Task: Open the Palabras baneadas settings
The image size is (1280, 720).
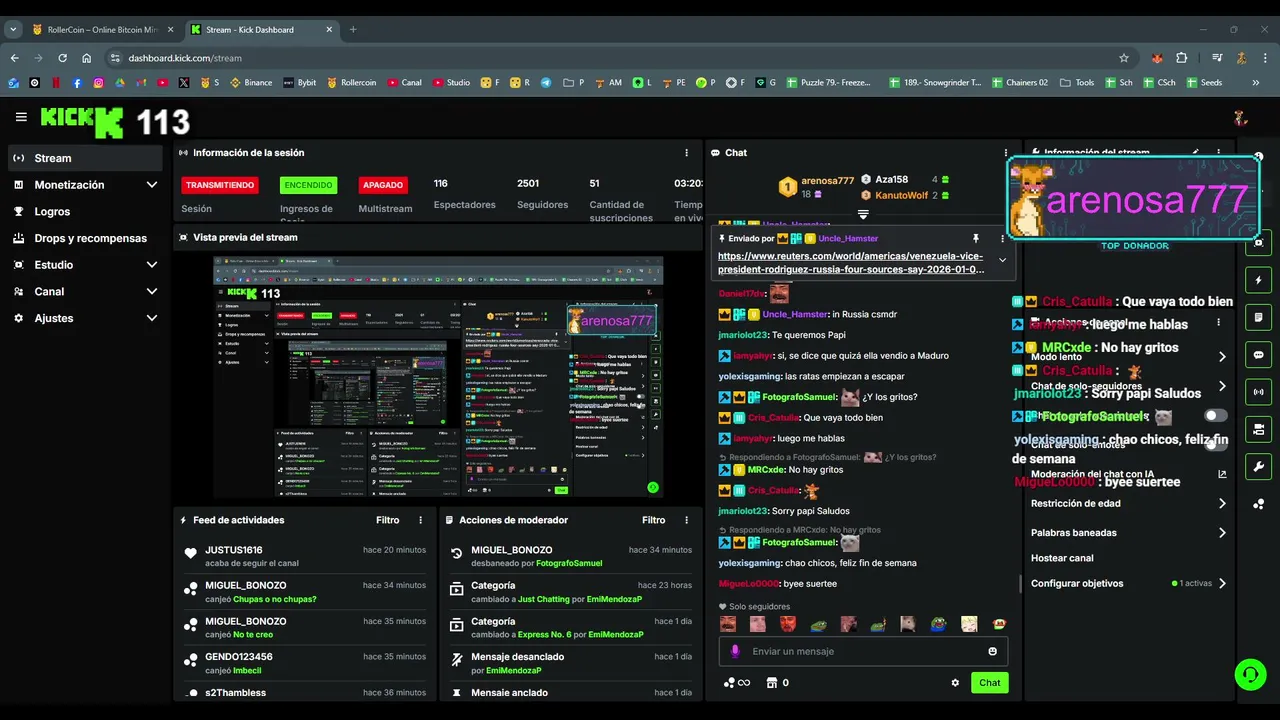Action: (x=1128, y=533)
